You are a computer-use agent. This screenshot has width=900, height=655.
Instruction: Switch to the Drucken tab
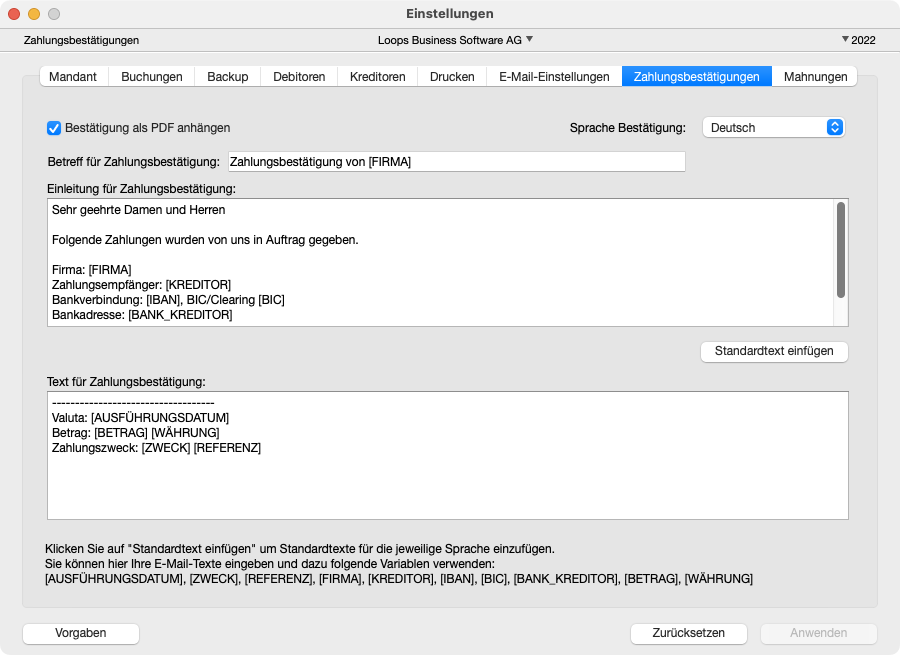pyautogui.click(x=452, y=77)
